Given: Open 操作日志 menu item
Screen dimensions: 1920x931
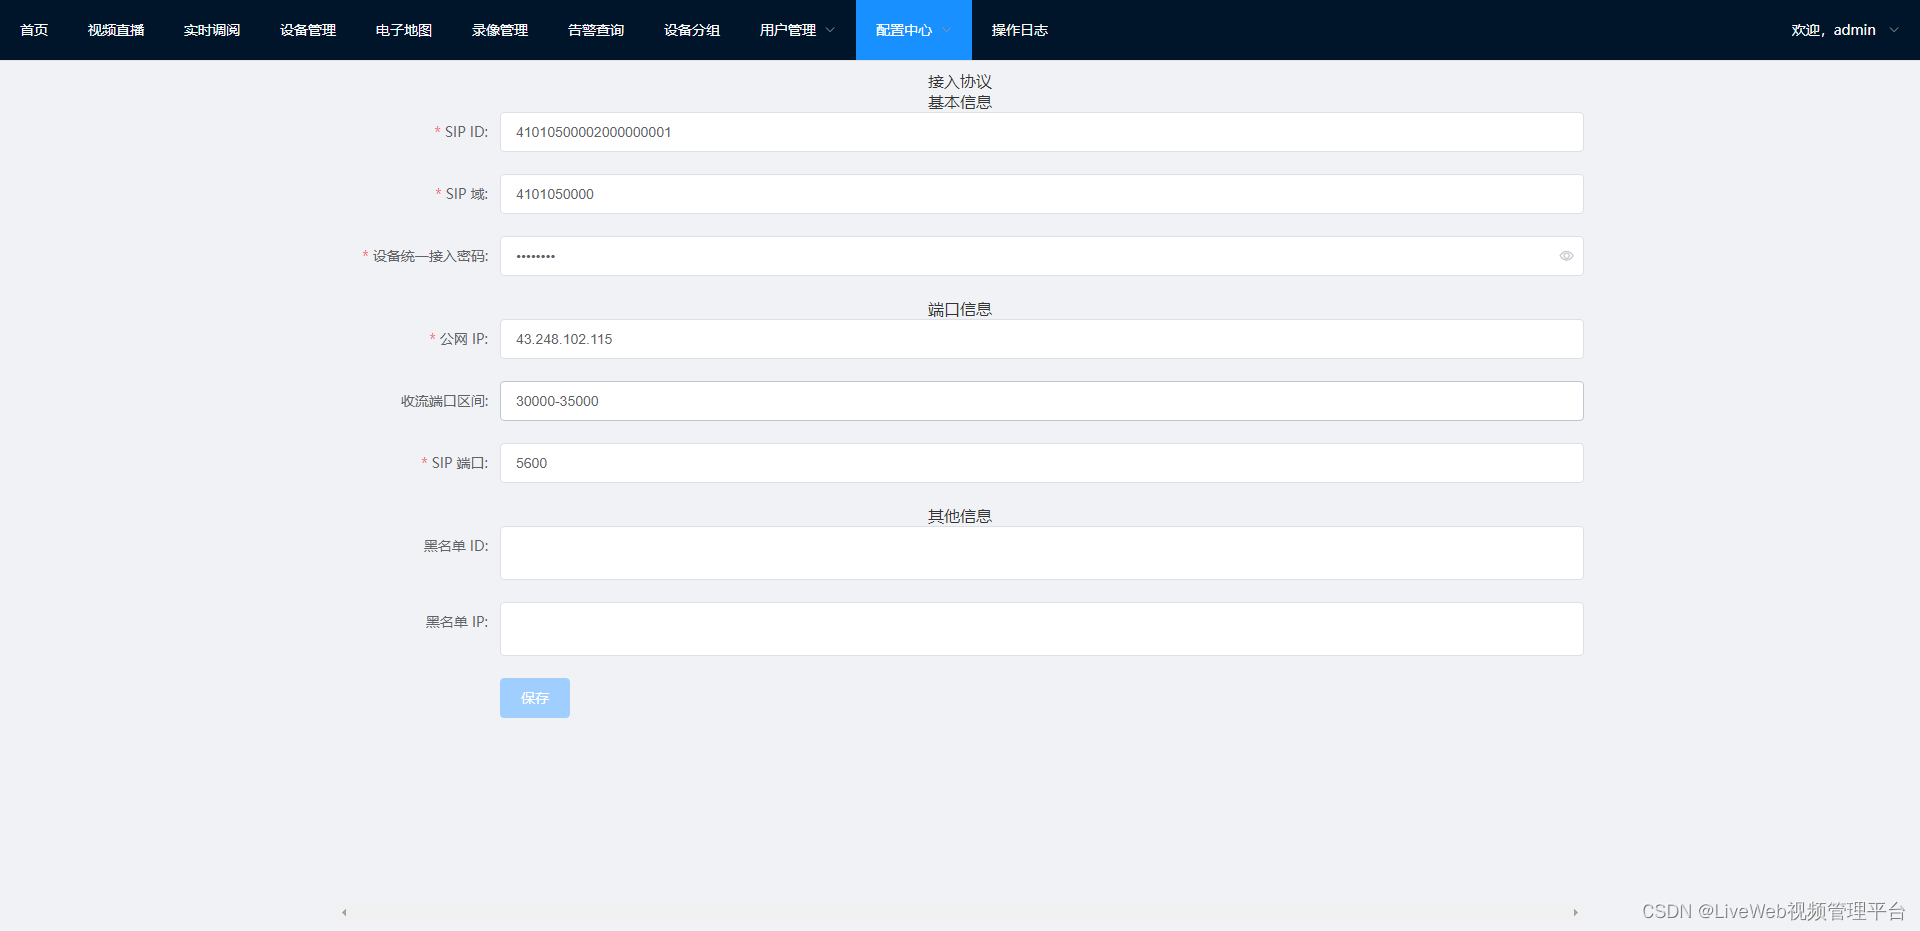Looking at the screenshot, I should click(1020, 30).
